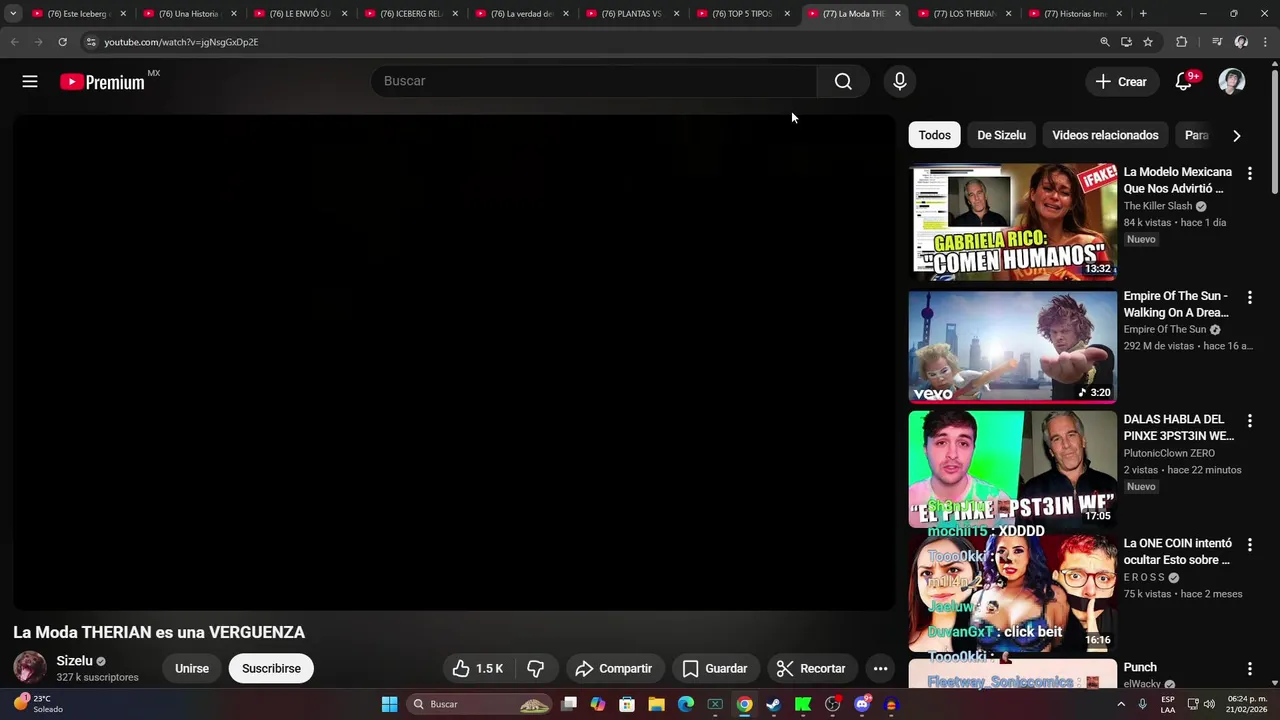Open options for Punch video
Screen dimensions: 1280x720
coord(1249,669)
